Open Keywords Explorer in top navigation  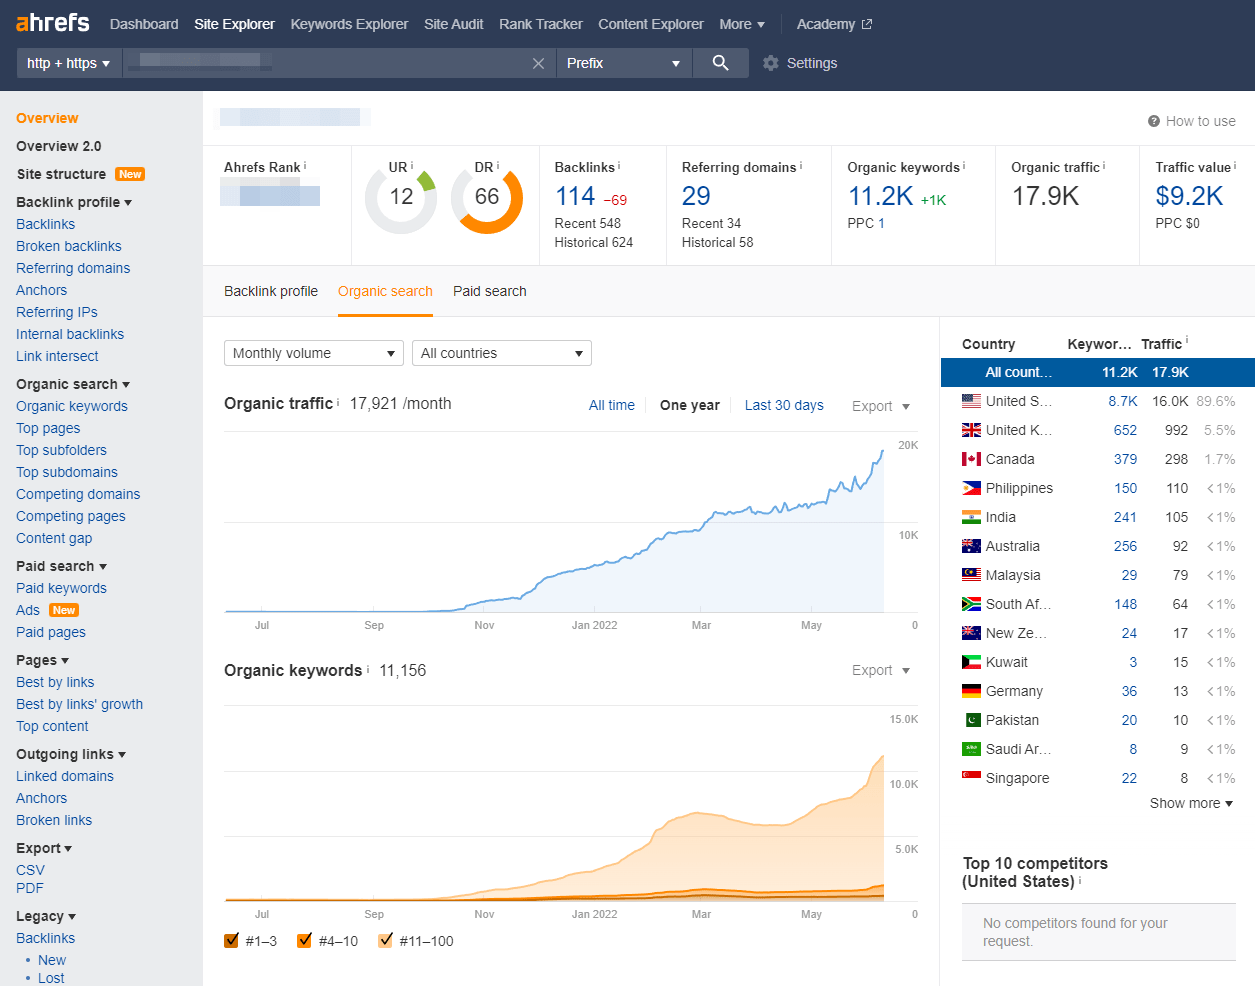pyautogui.click(x=349, y=24)
